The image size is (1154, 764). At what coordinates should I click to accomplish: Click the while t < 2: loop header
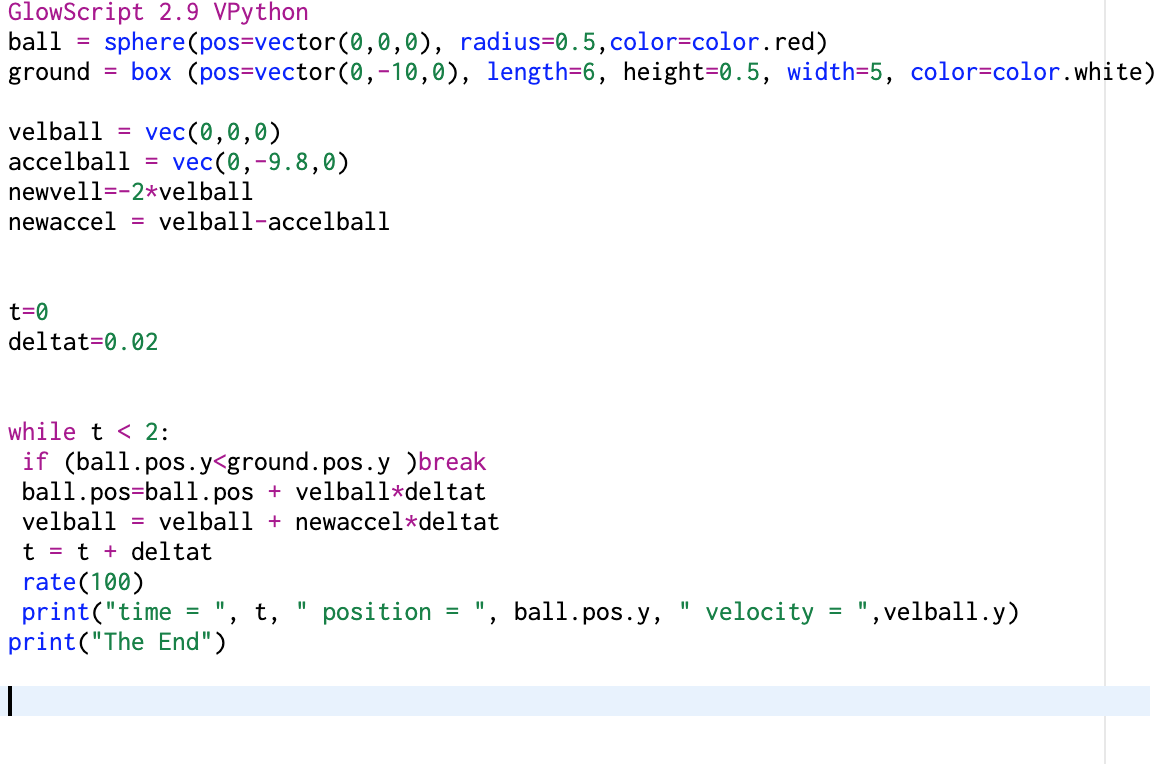[x=90, y=431]
